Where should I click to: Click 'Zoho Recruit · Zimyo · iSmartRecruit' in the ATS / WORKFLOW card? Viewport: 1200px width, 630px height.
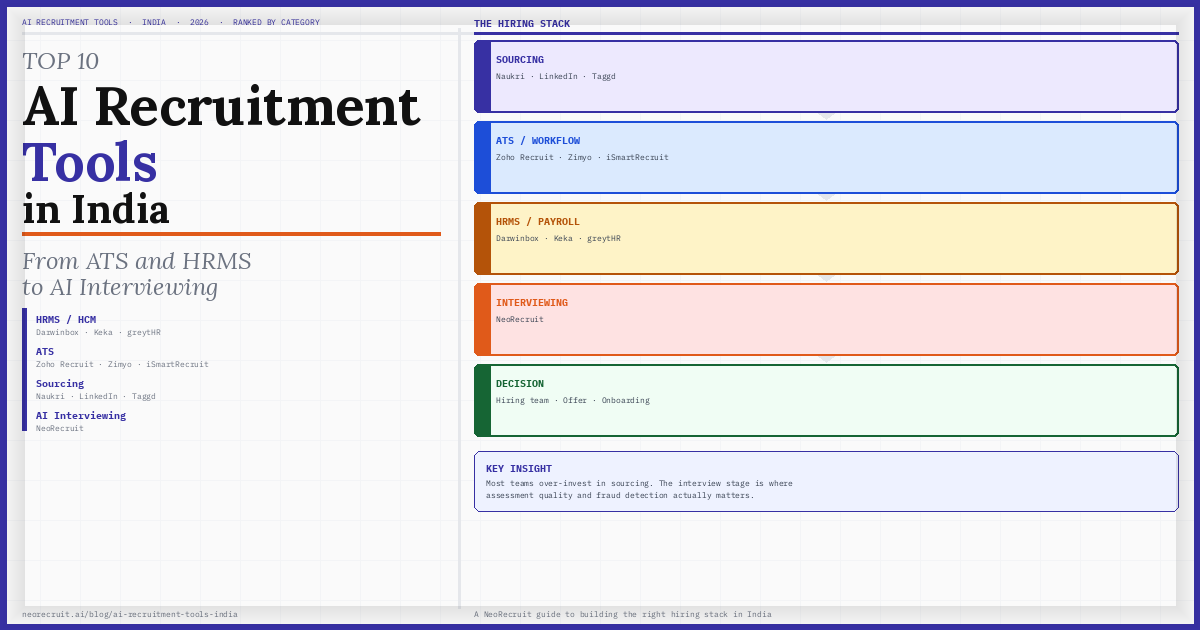point(582,158)
